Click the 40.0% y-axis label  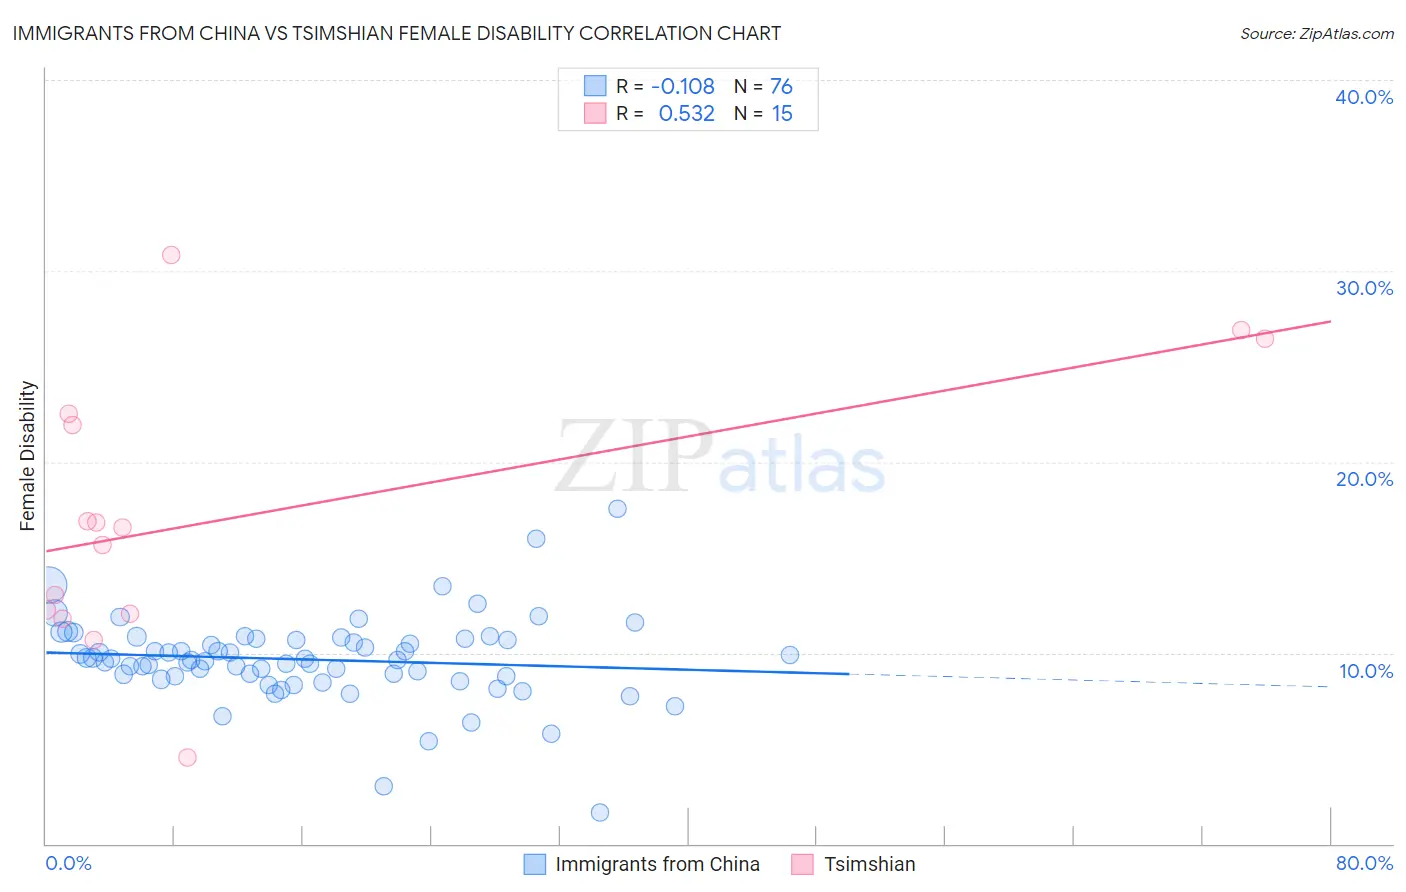(x=1364, y=97)
